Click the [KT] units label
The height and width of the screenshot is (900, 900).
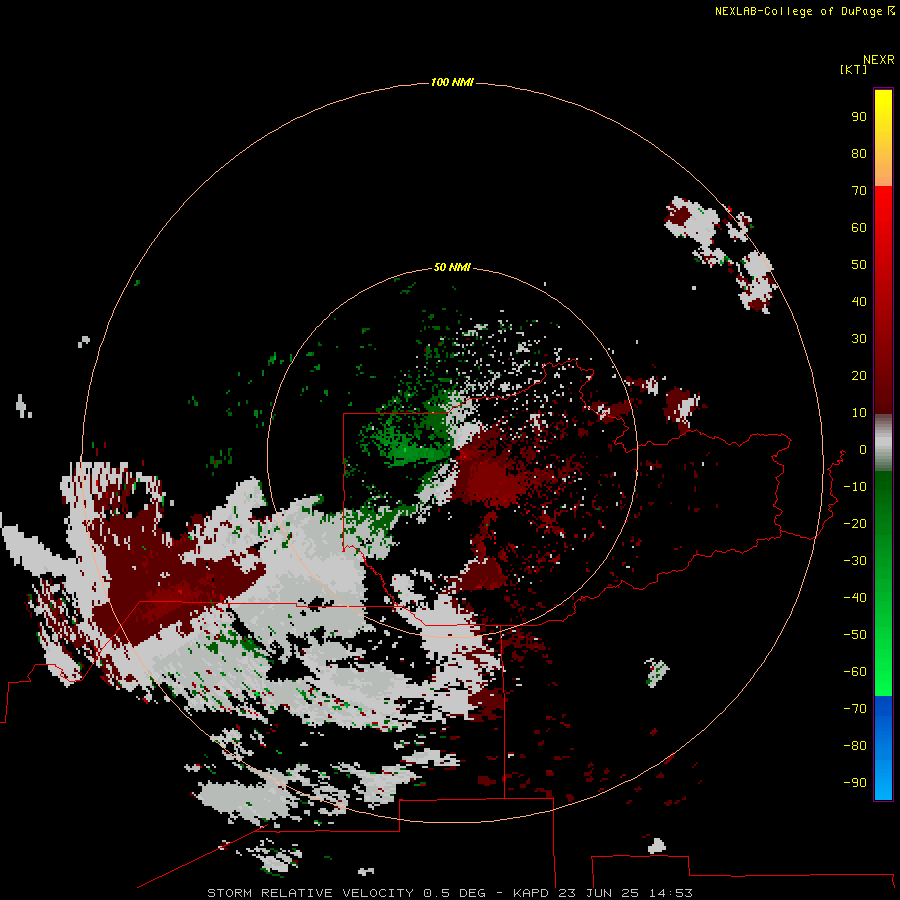[853, 69]
